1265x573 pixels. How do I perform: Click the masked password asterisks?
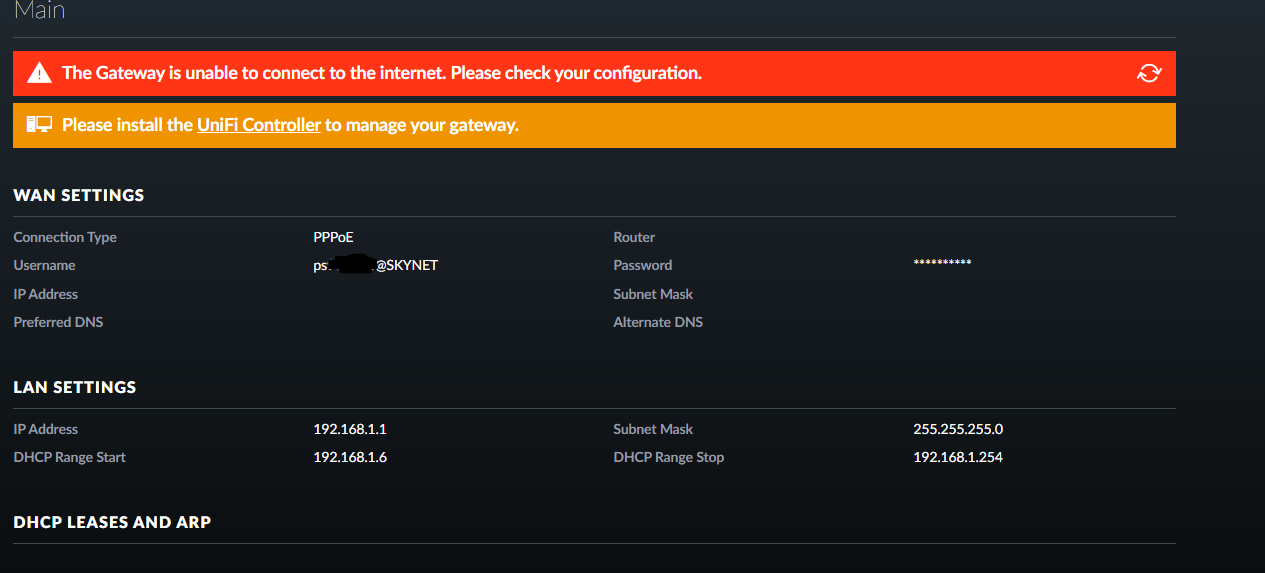[942, 263]
